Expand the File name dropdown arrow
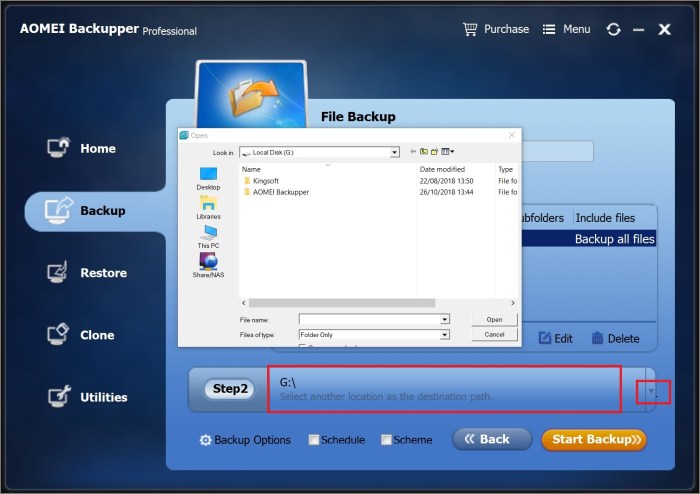 pyautogui.click(x=445, y=320)
